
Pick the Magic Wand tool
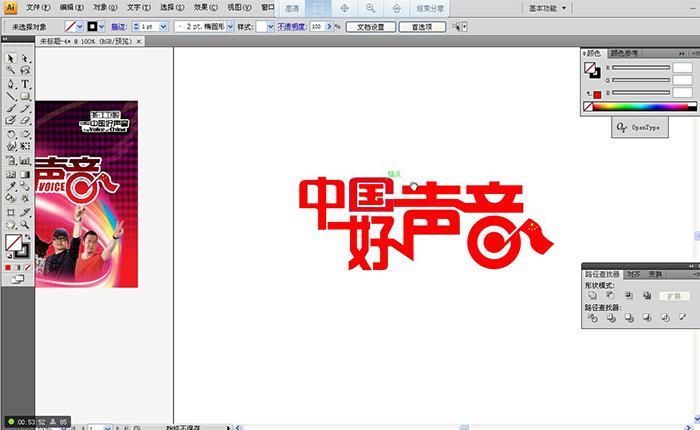pos(11,70)
